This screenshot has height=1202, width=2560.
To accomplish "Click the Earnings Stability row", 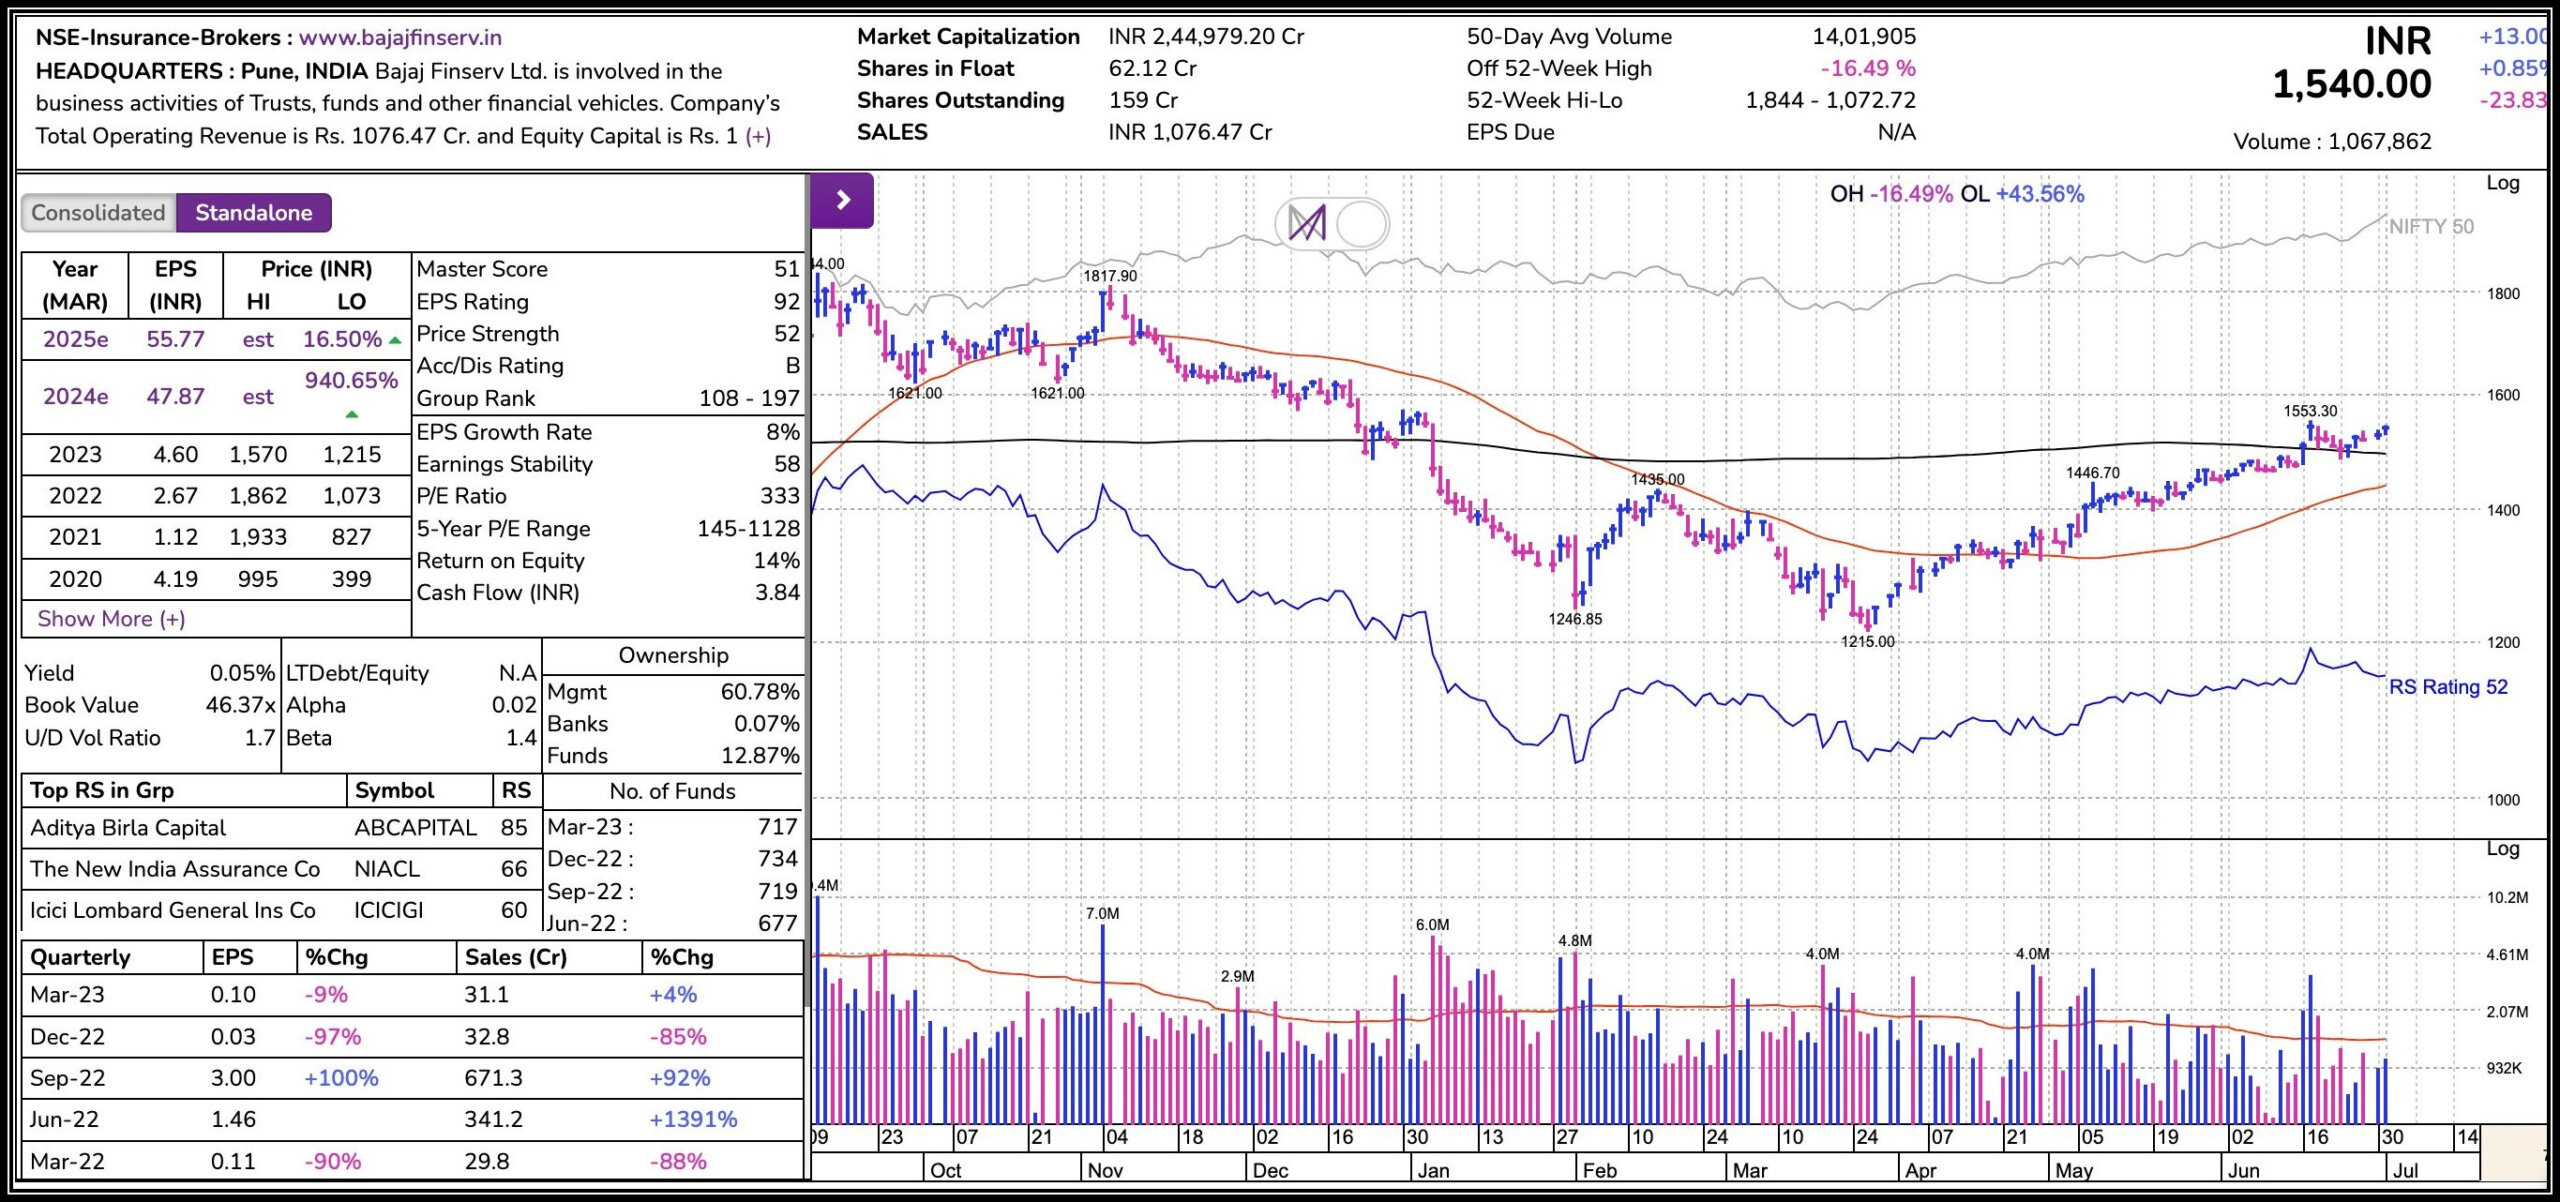I will pos(608,464).
